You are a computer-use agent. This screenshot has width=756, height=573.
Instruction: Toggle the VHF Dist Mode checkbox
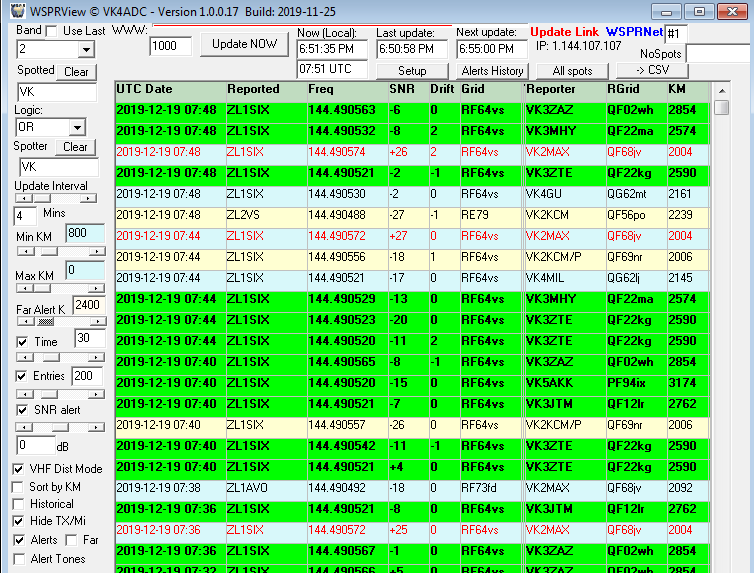click(x=20, y=469)
